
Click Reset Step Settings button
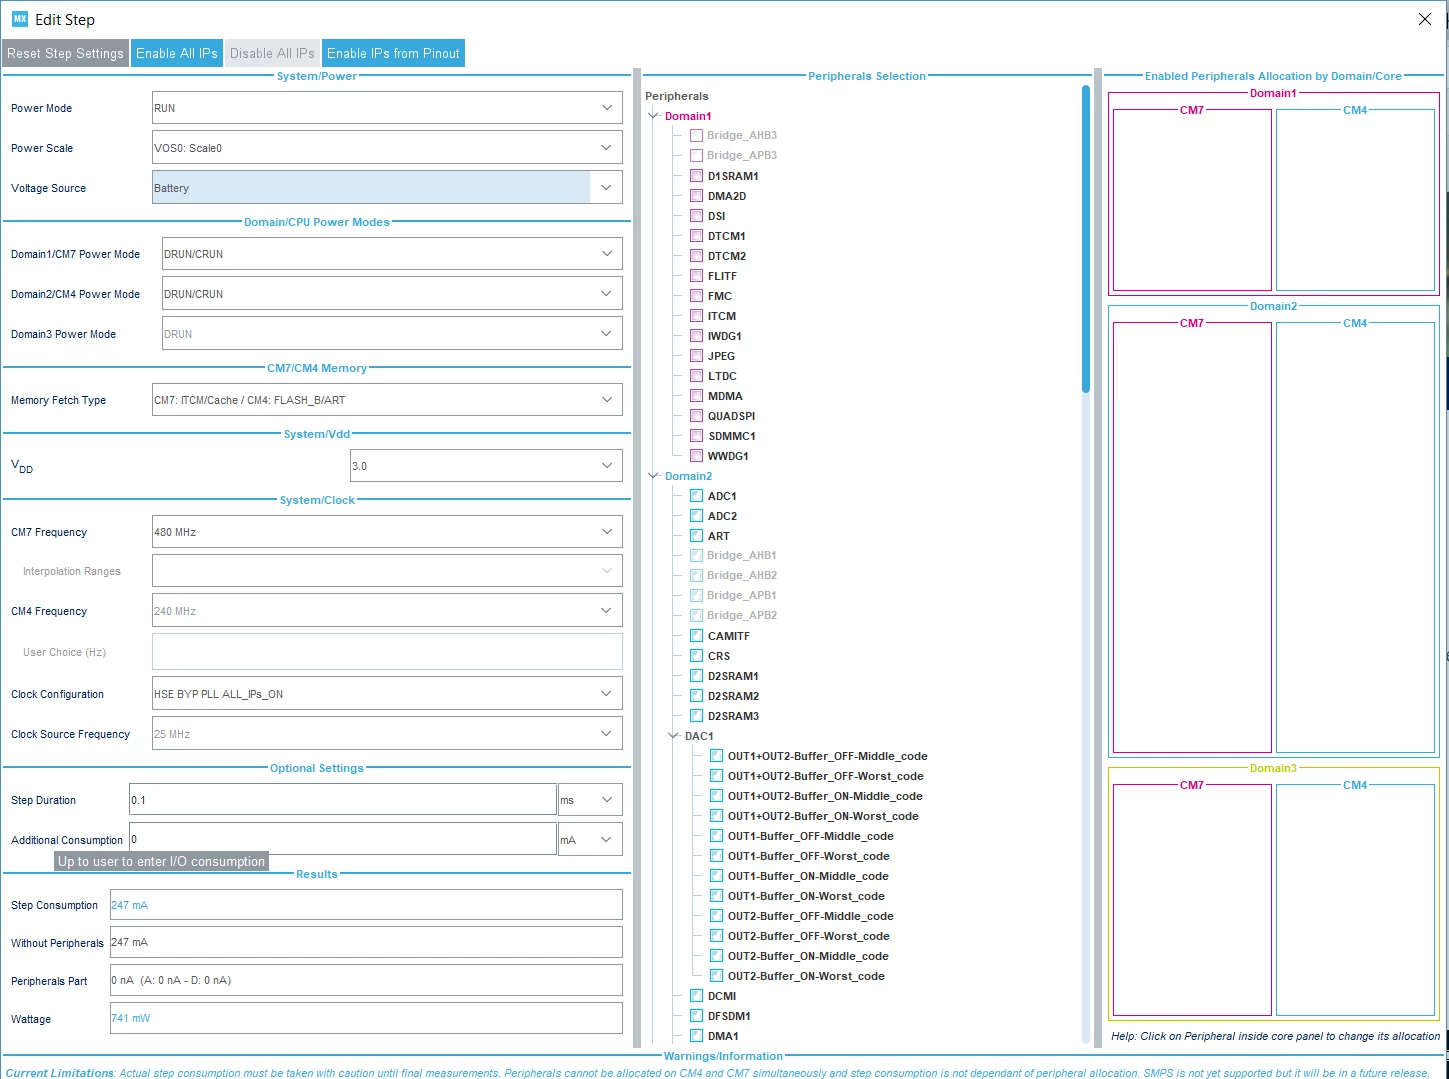click(65, 54)
